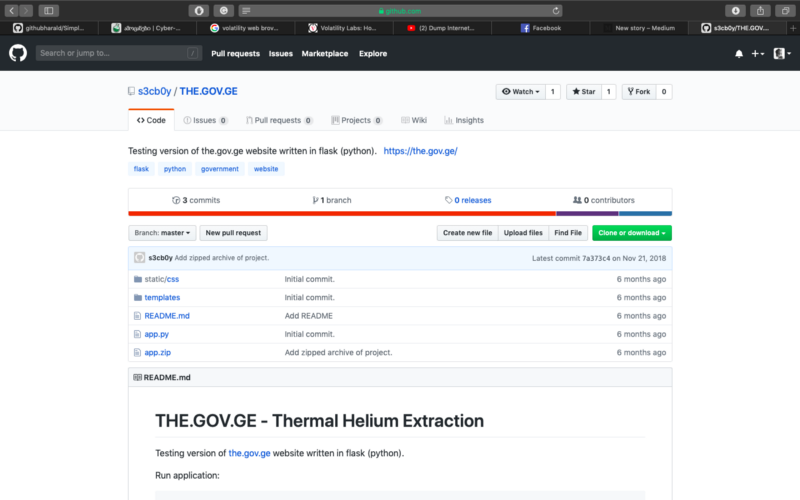Expand the plus create-new menu
The height and width of the screenshot is (500, 800).
click(758, 54)
